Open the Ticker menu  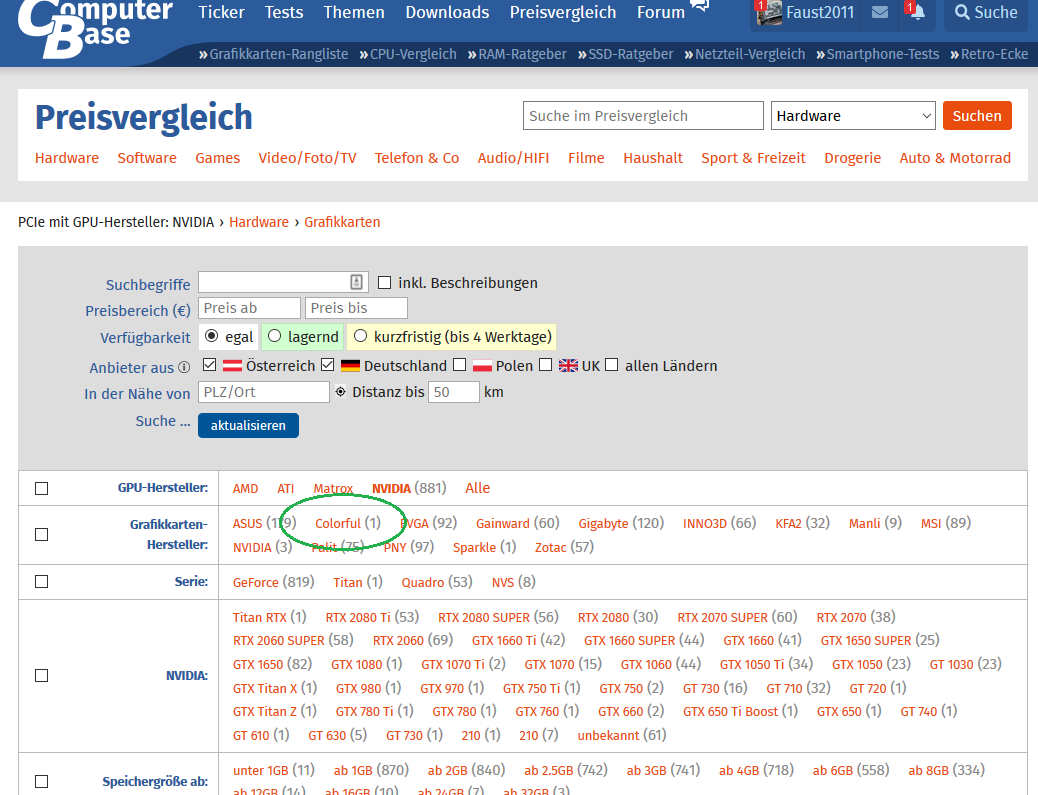[x=222, y=12]
